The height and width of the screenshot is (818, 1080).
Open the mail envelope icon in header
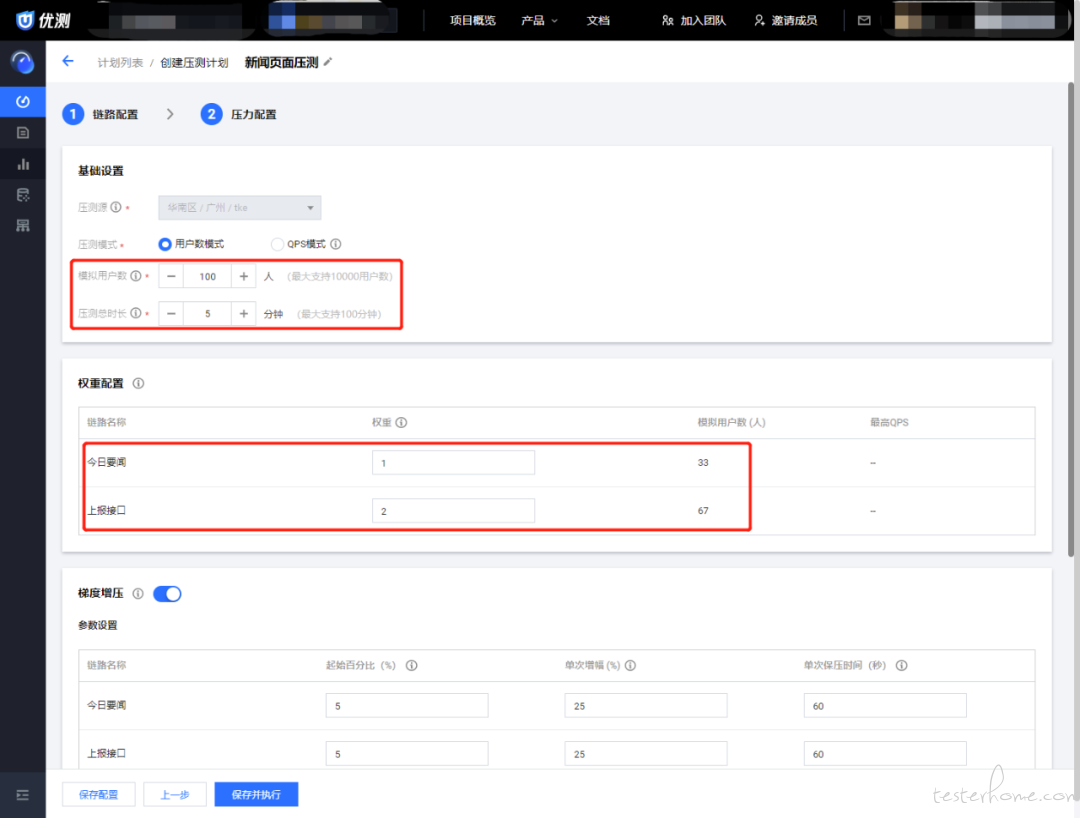[x=864, y=20]
